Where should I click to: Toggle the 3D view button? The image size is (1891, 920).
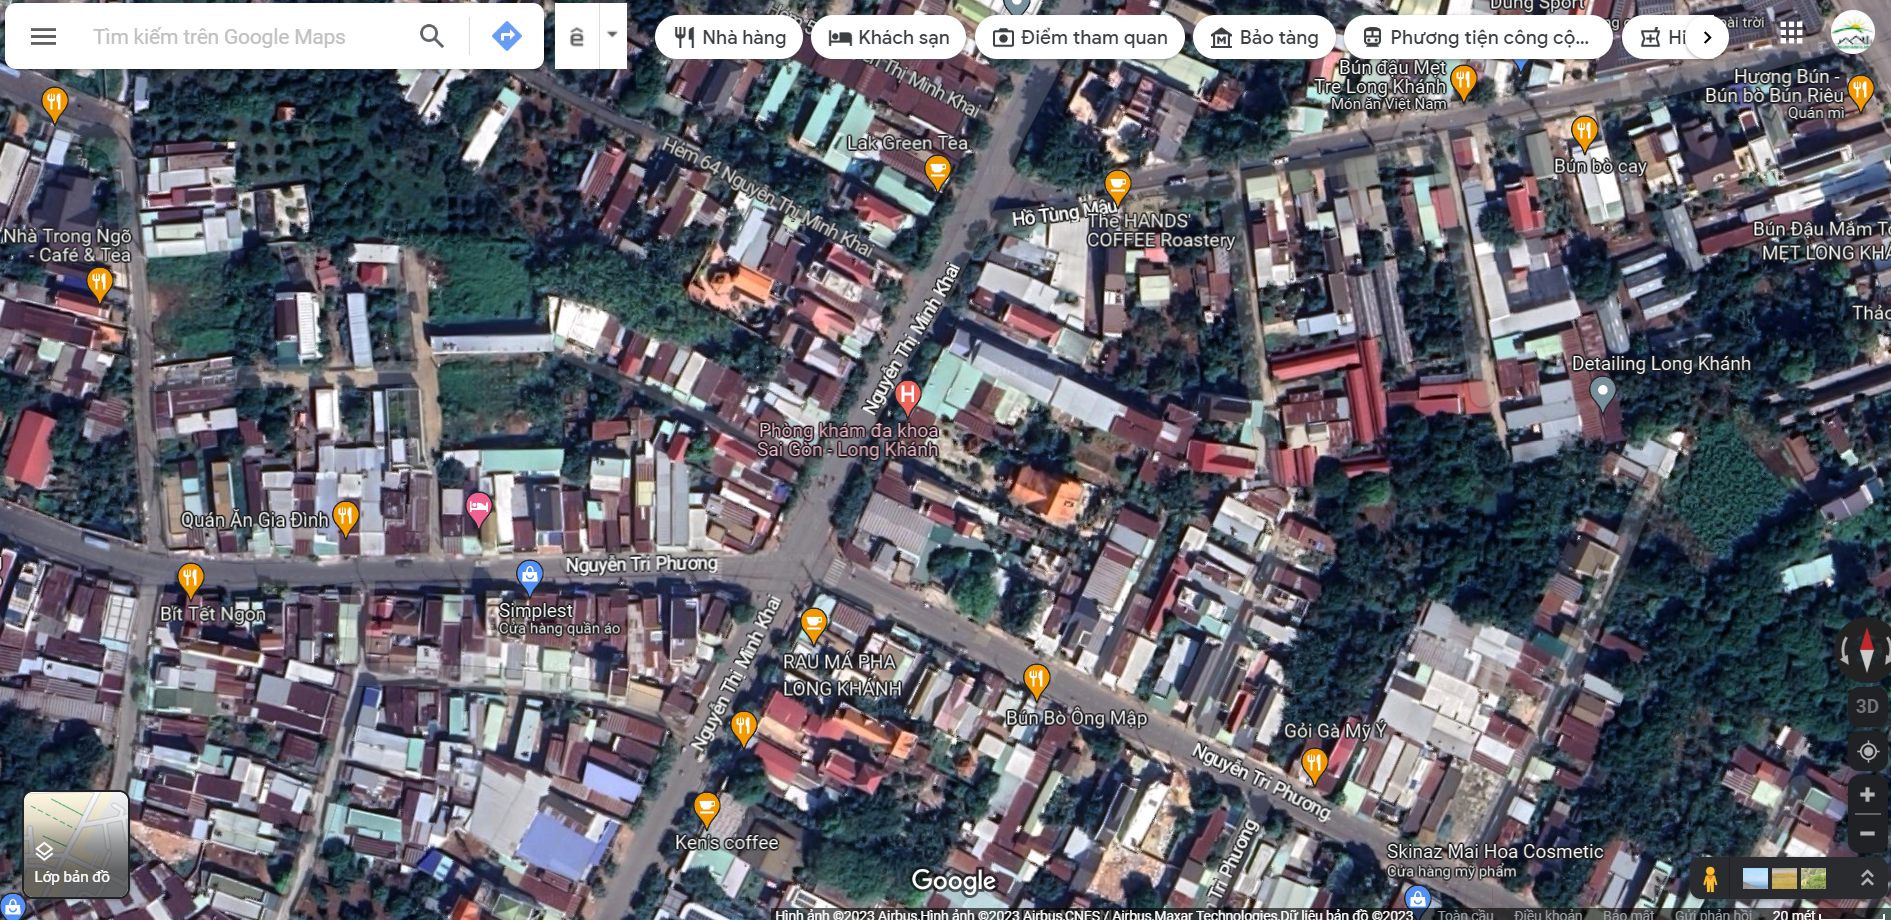tap(1867, 706)
